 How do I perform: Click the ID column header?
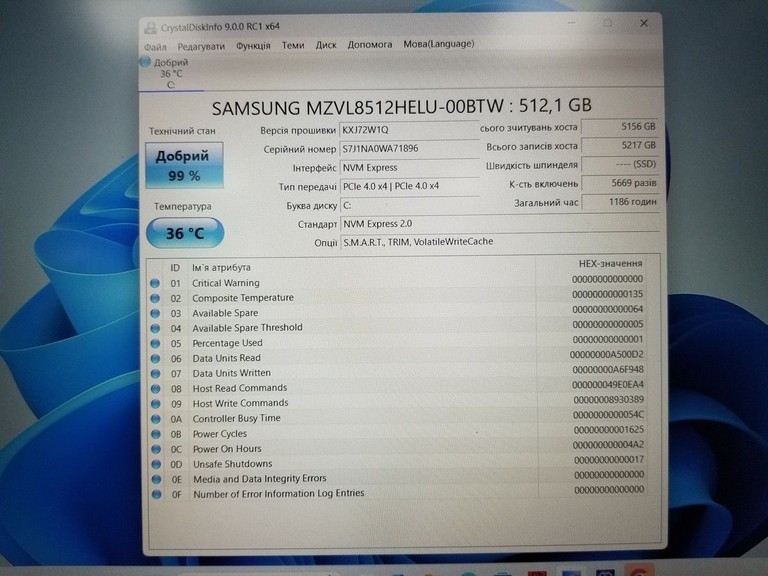[175, 268]
